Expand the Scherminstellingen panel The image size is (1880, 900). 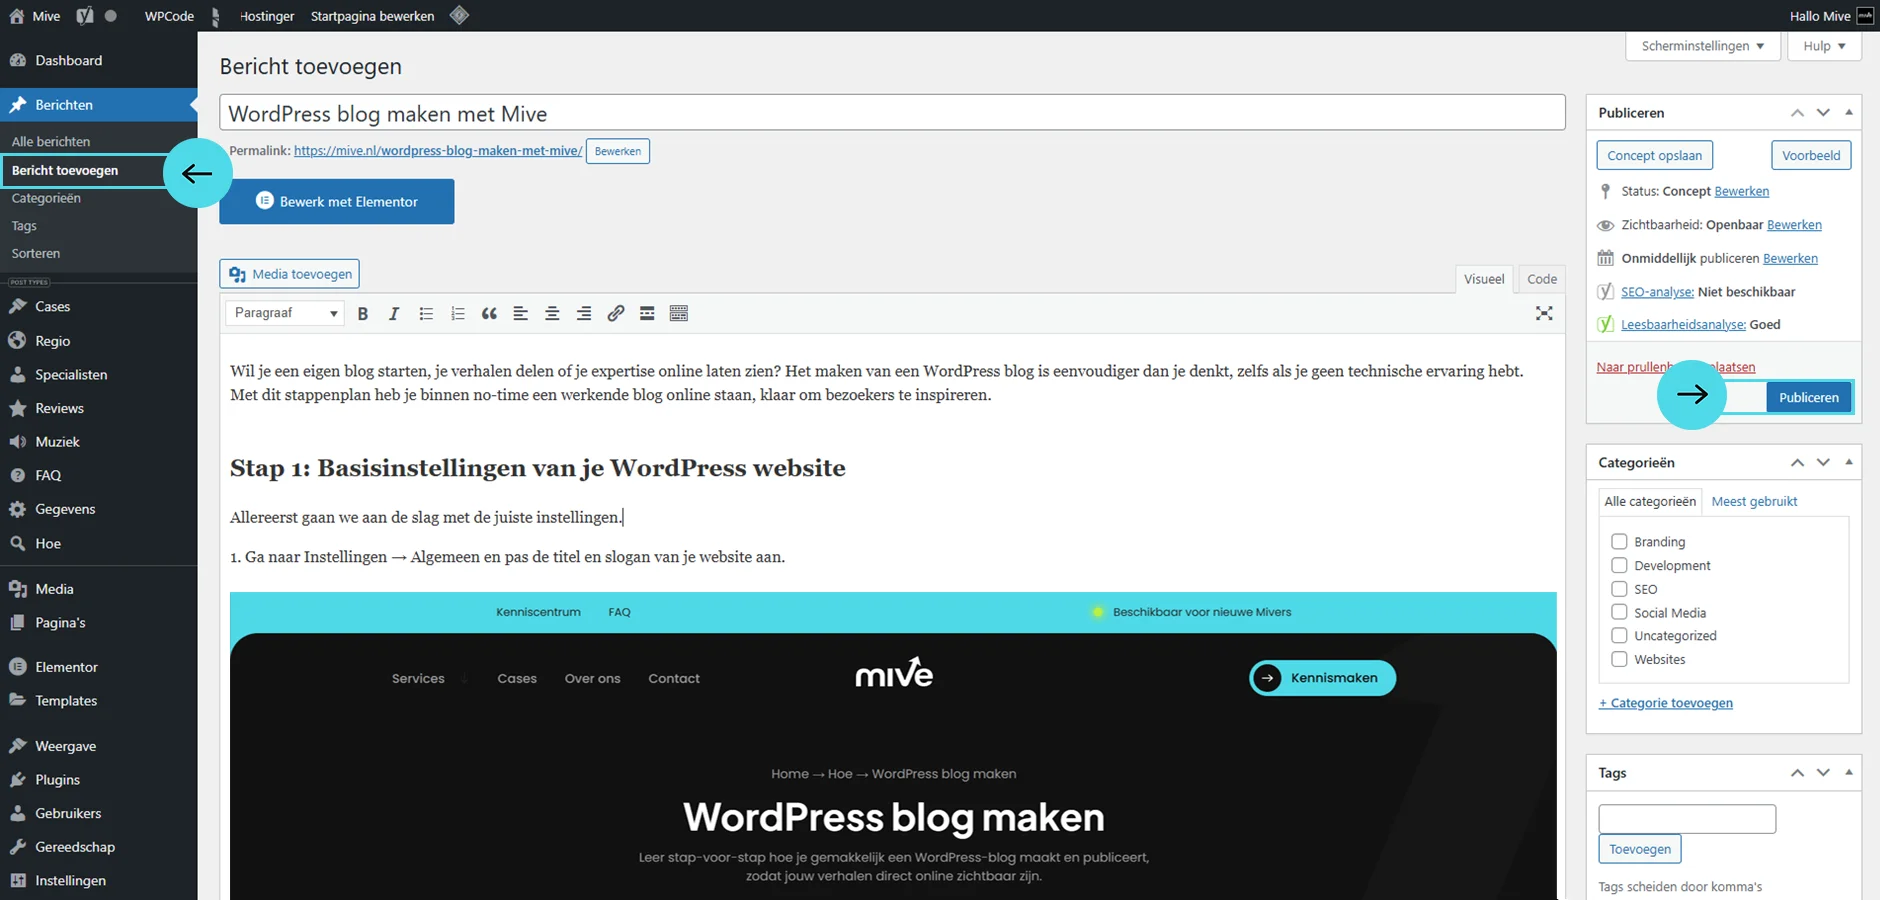[1704, 46]
